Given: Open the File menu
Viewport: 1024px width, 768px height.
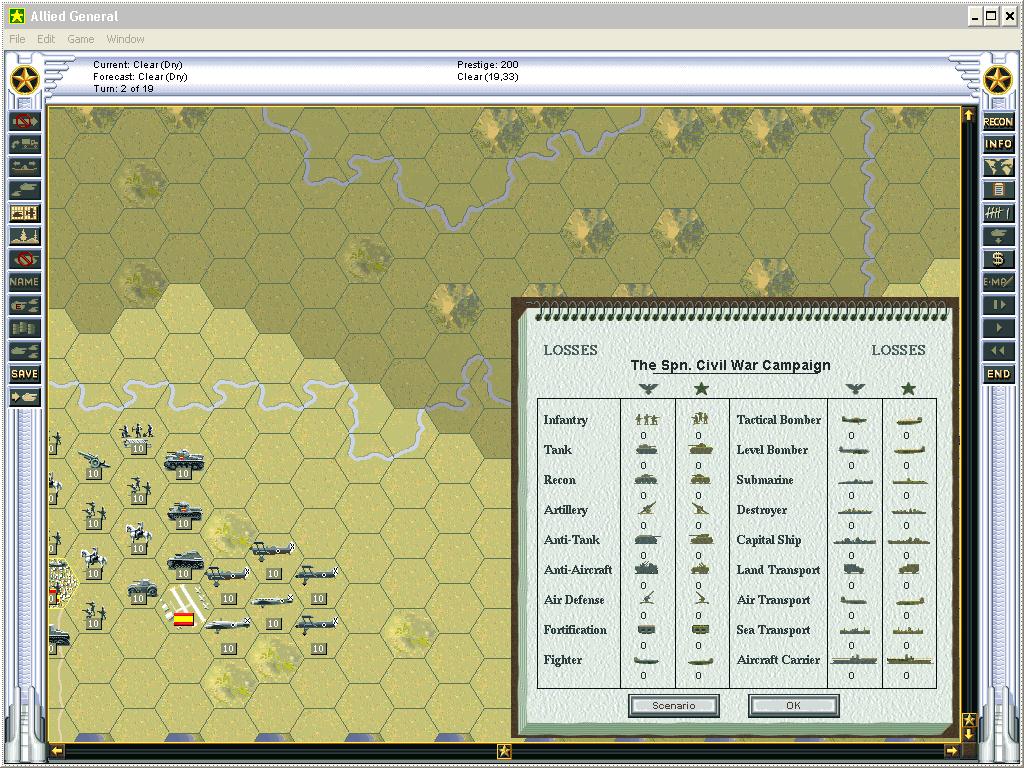Looking at the screenshot, I should pos(17,39).
